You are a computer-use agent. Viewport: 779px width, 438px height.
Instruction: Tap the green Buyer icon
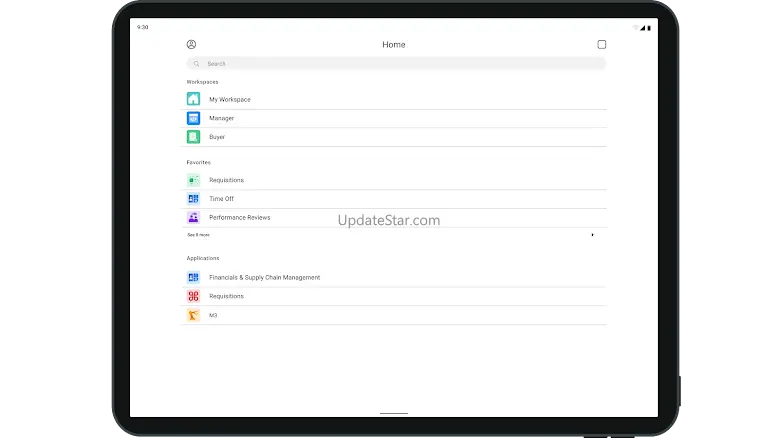pyautogui.click(x=193, y=137)
